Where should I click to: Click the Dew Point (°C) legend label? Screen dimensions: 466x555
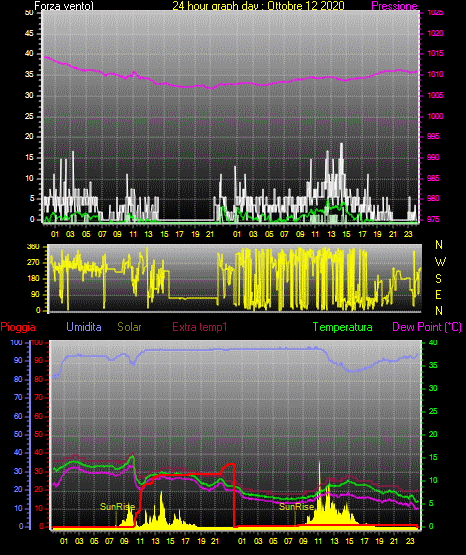coord(427,327)
